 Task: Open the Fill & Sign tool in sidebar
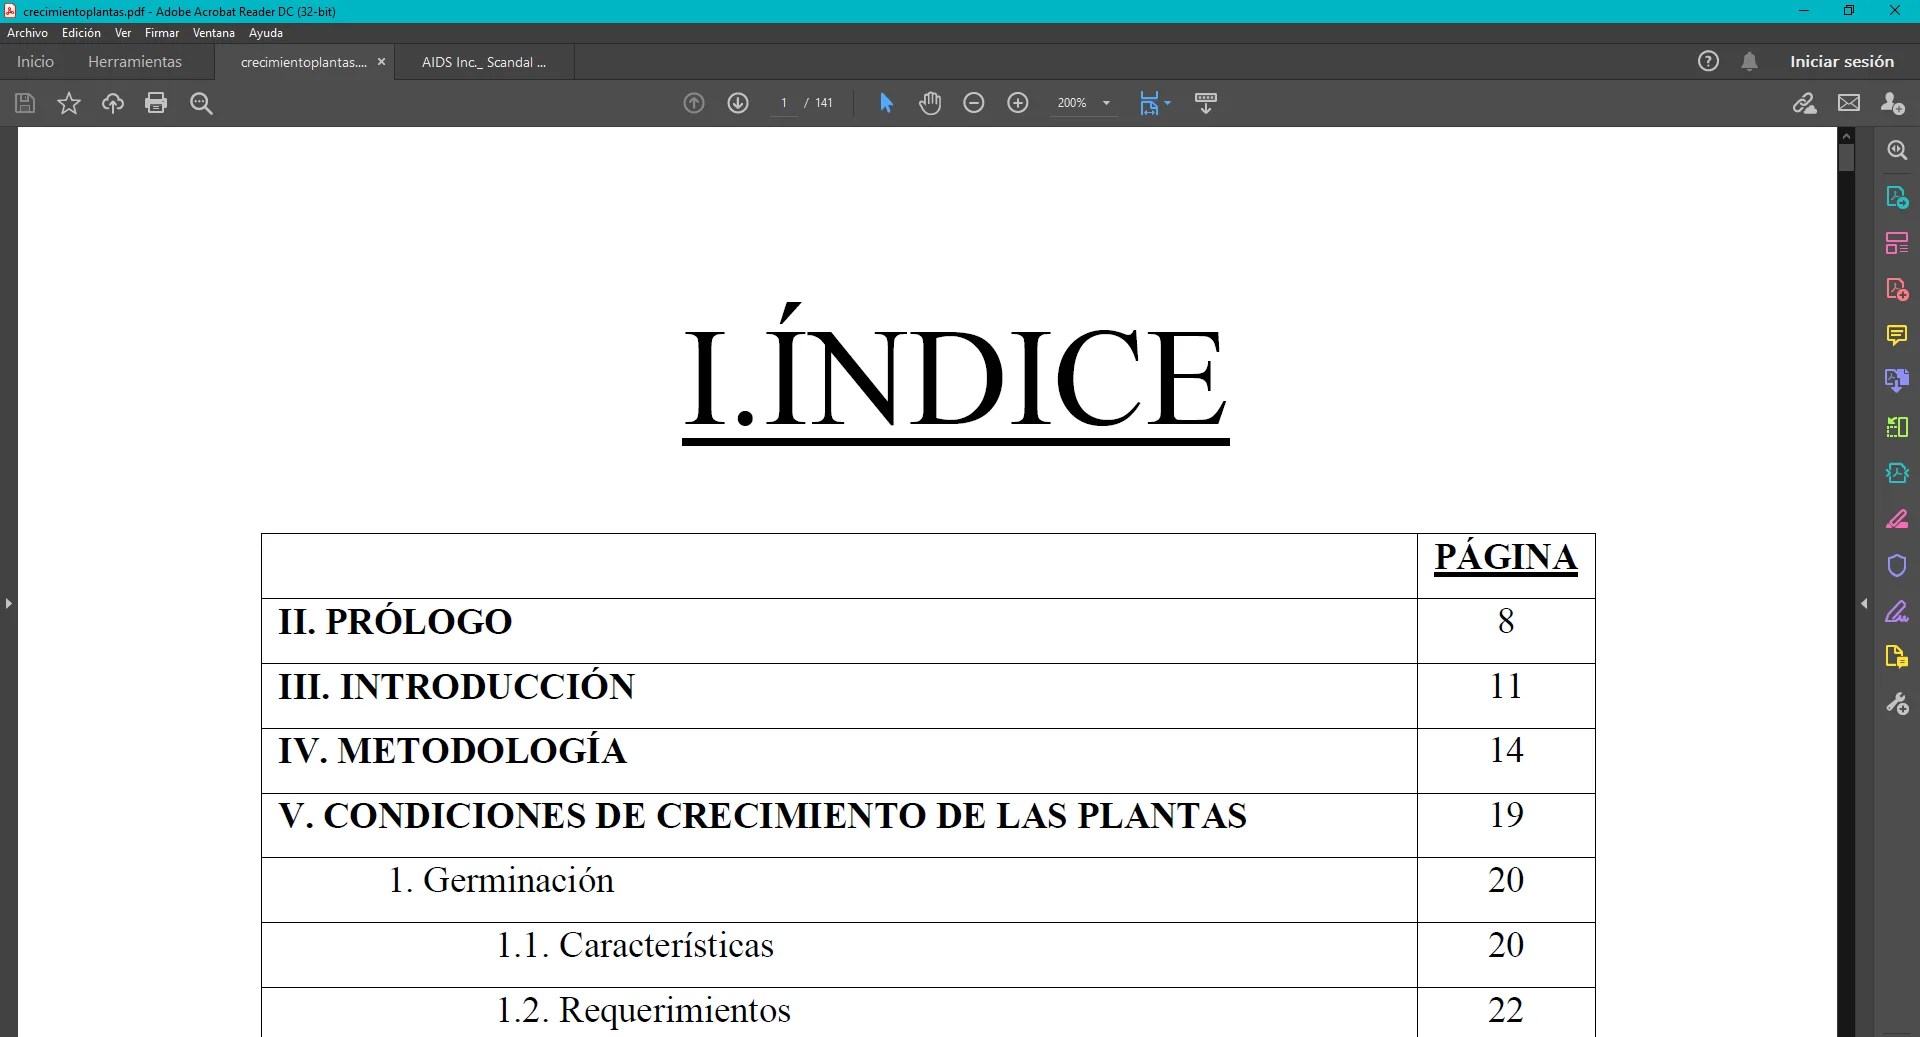pos(1897,611)
